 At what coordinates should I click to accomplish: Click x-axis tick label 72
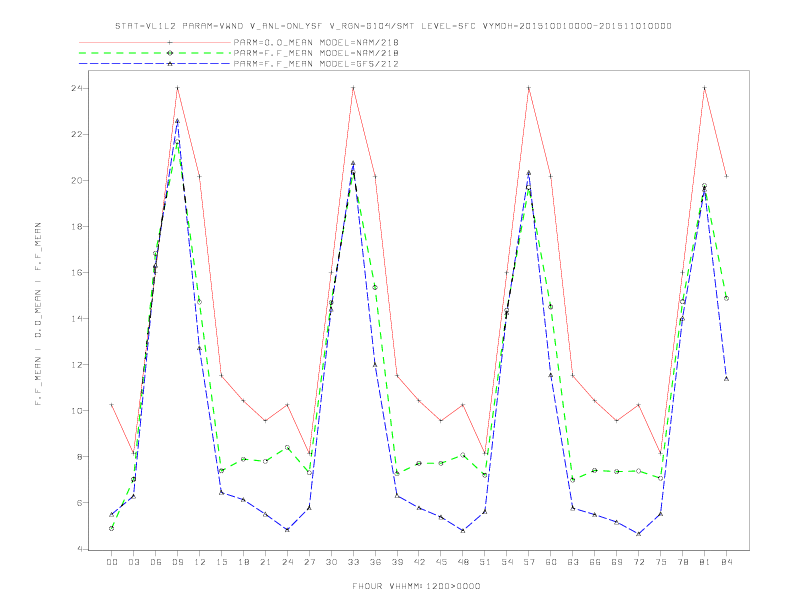point(638,562)
